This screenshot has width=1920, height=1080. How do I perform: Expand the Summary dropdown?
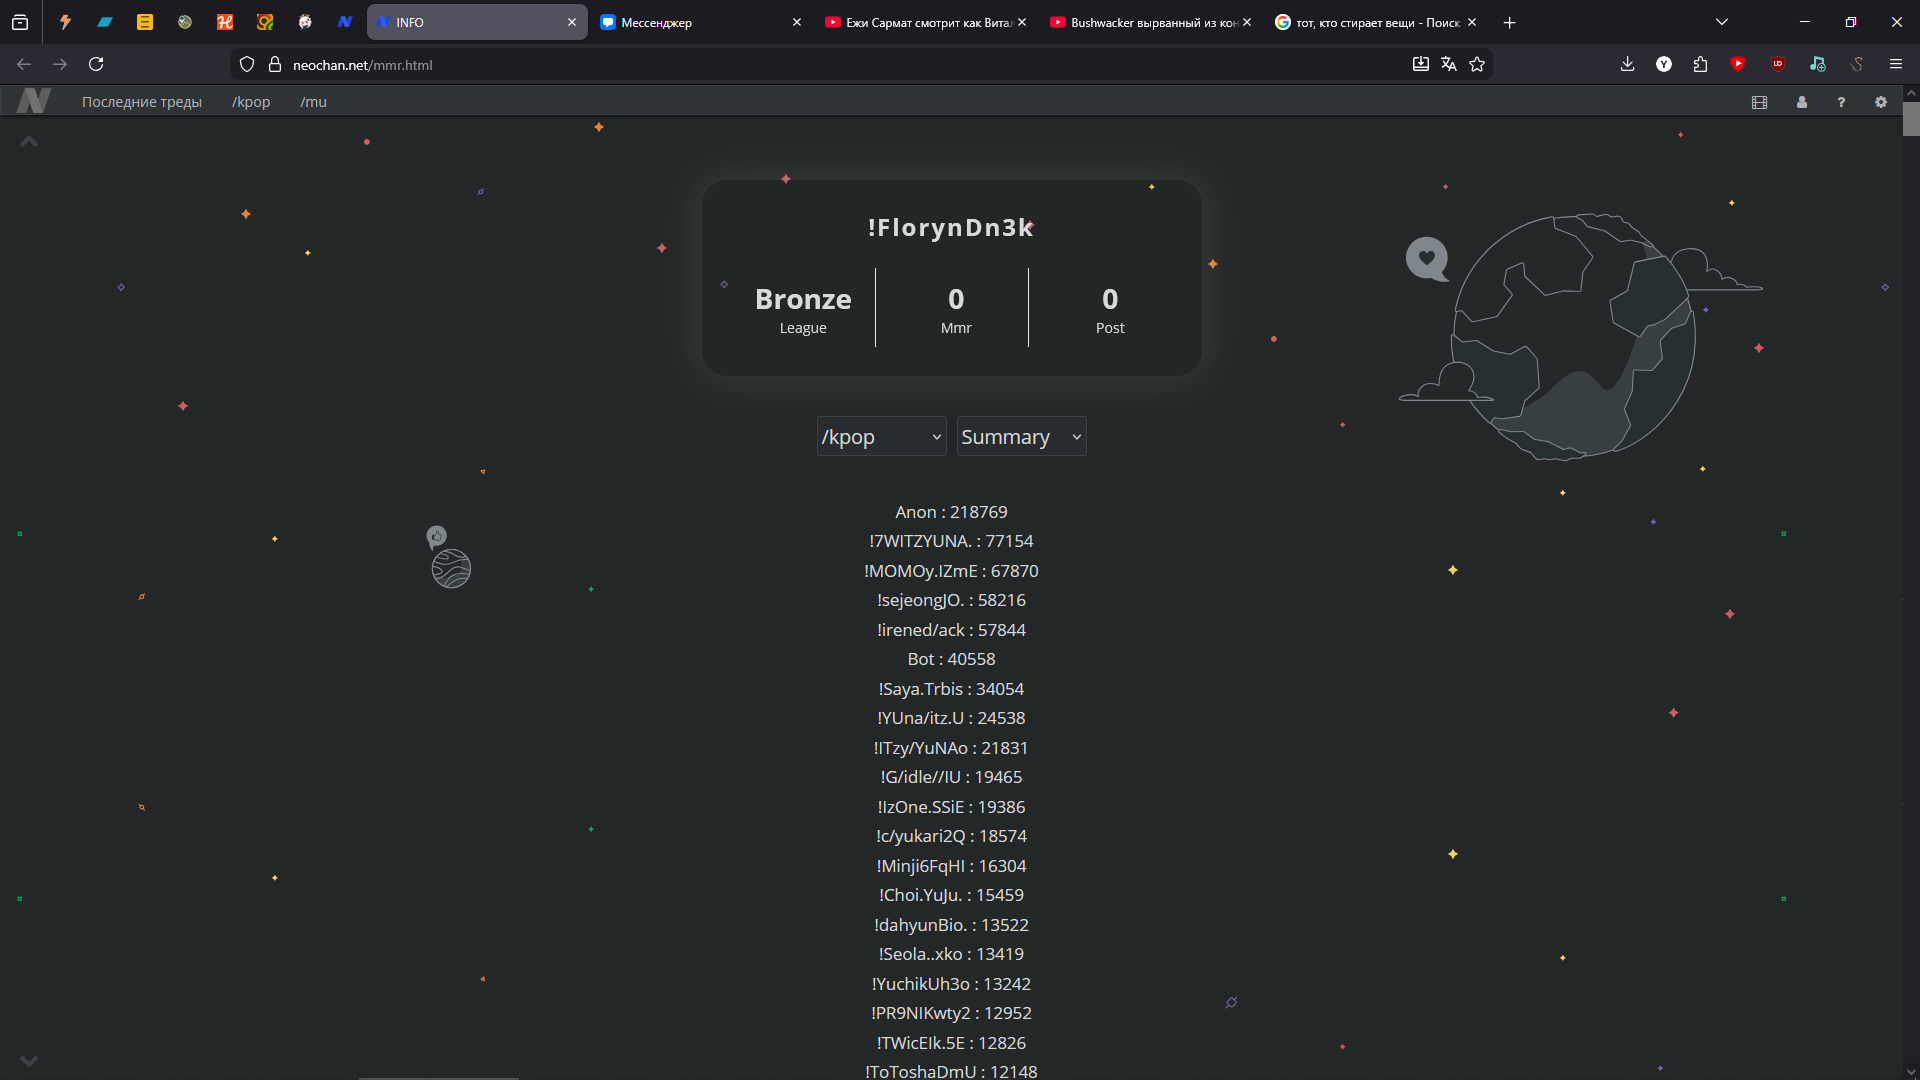pos(1021,437)
